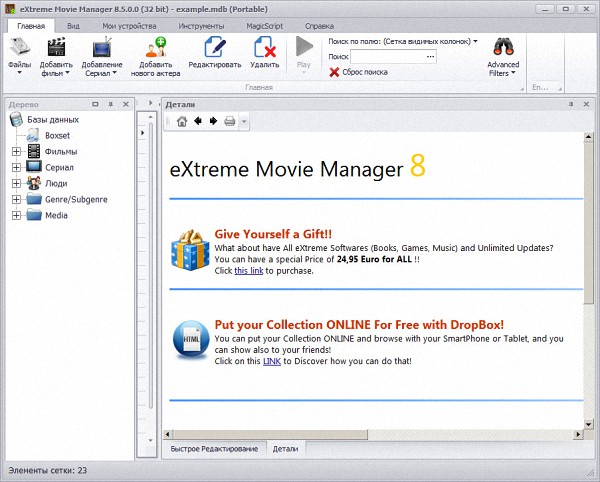The width and height of the screenshot is (600, 482).
Task: Expand the Genre/Subgenre tree node
Action: point(16,199)
